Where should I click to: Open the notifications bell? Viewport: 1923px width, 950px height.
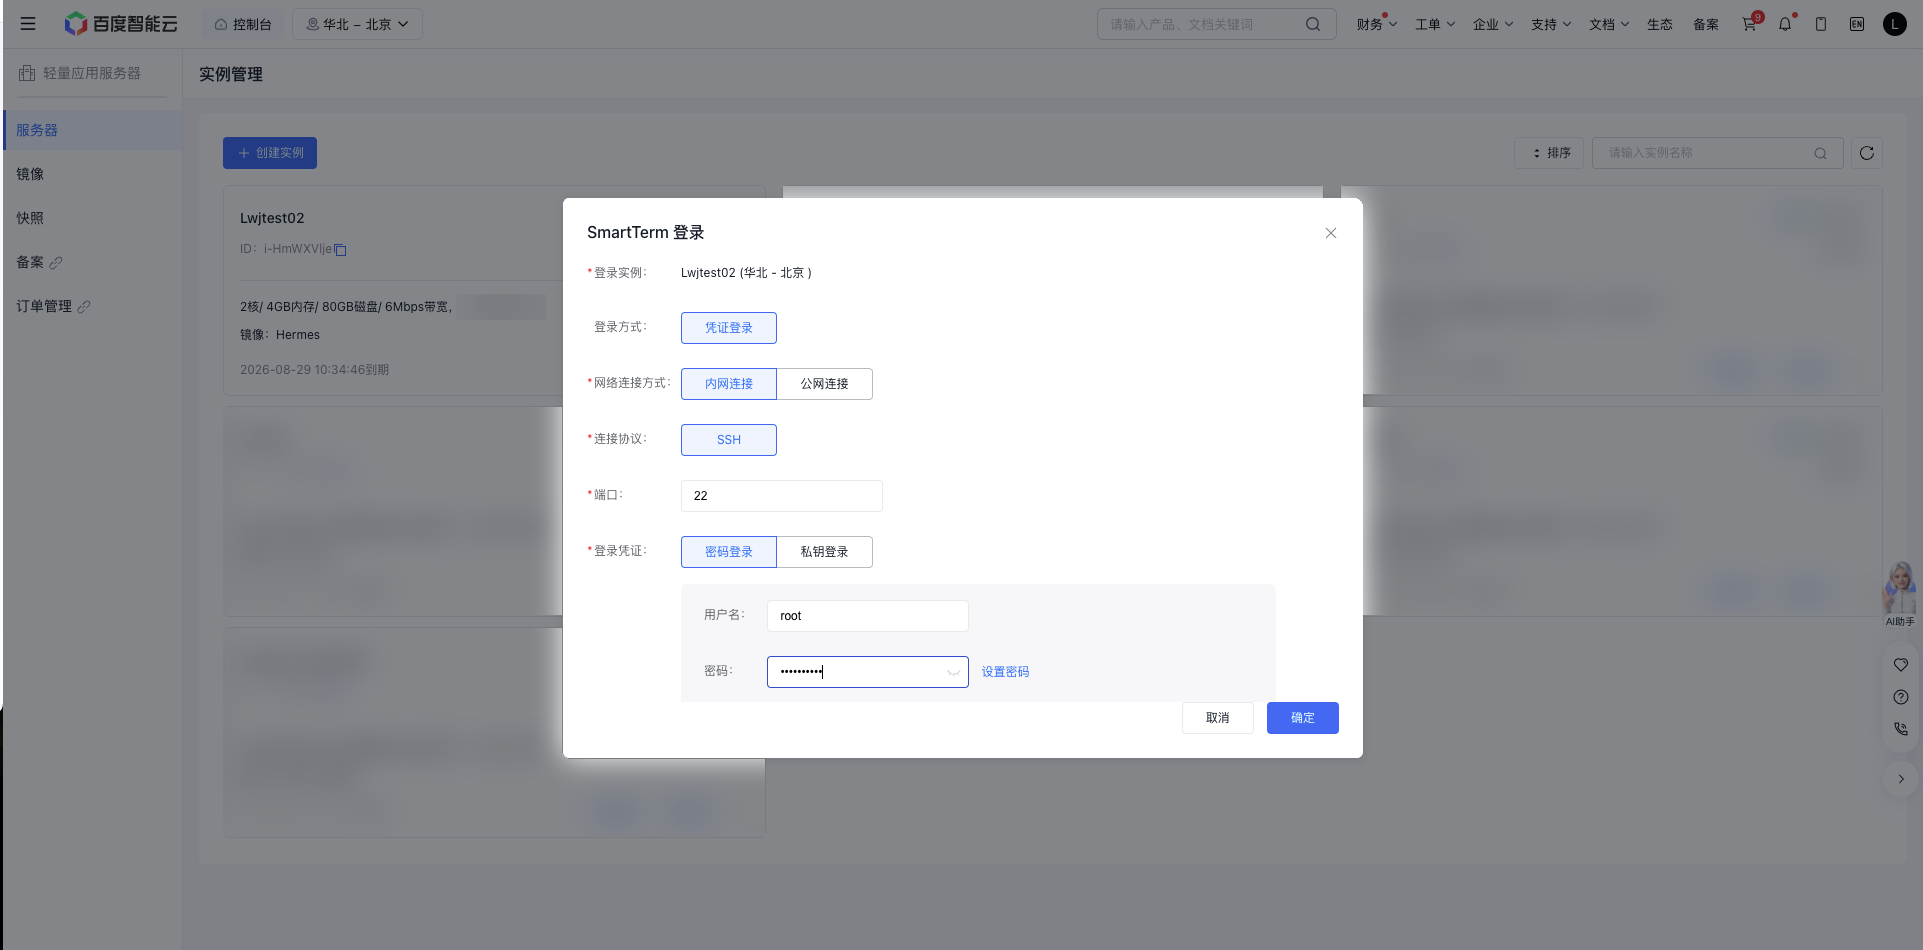[1785, 24]
